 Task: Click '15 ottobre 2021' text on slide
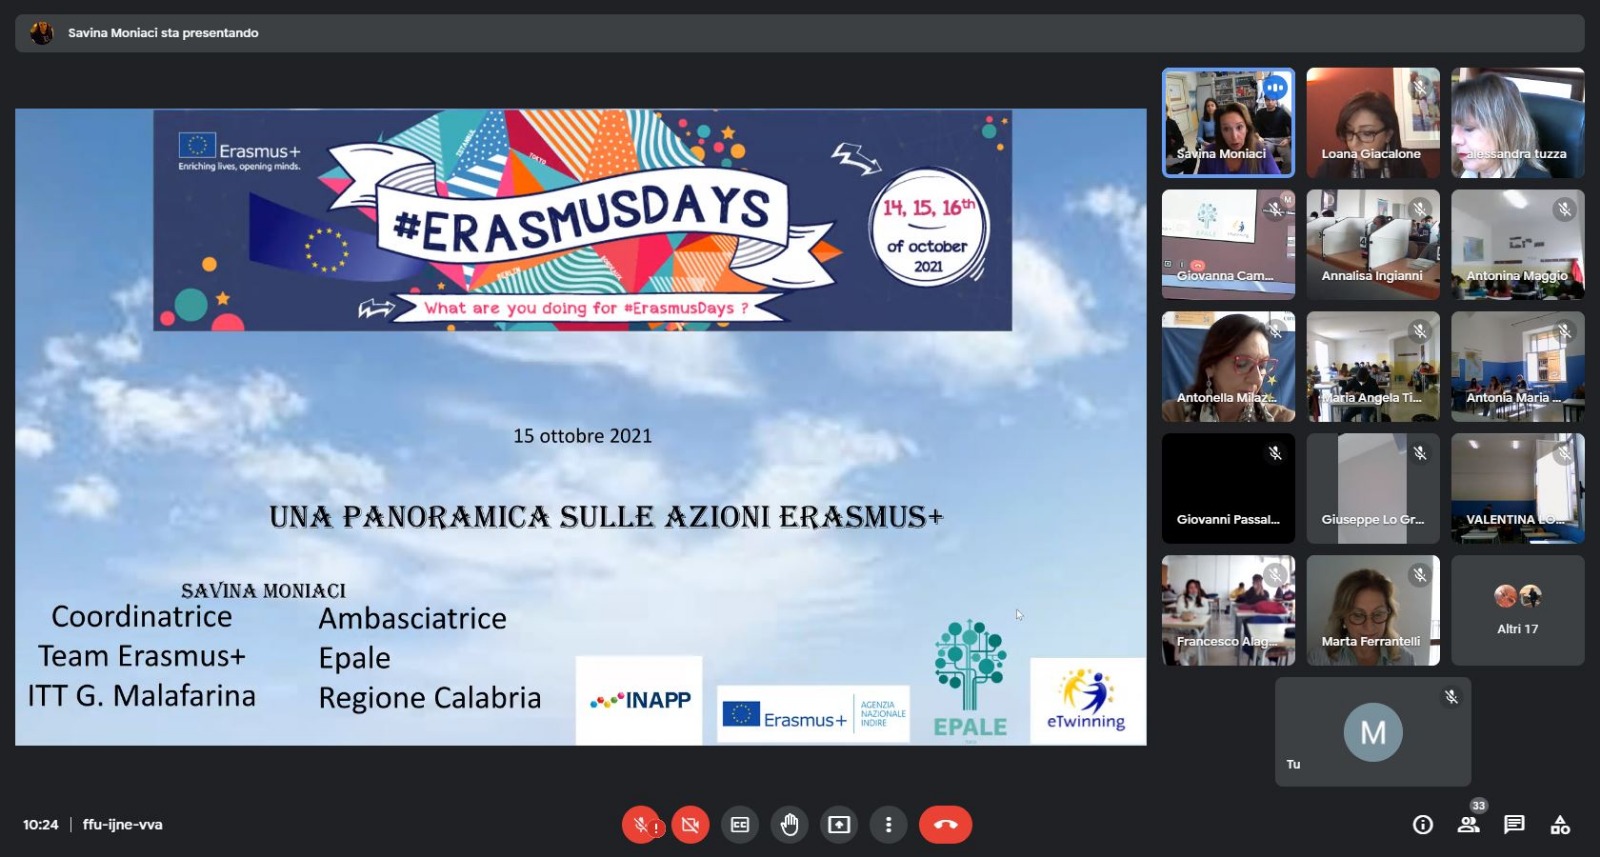582,436
